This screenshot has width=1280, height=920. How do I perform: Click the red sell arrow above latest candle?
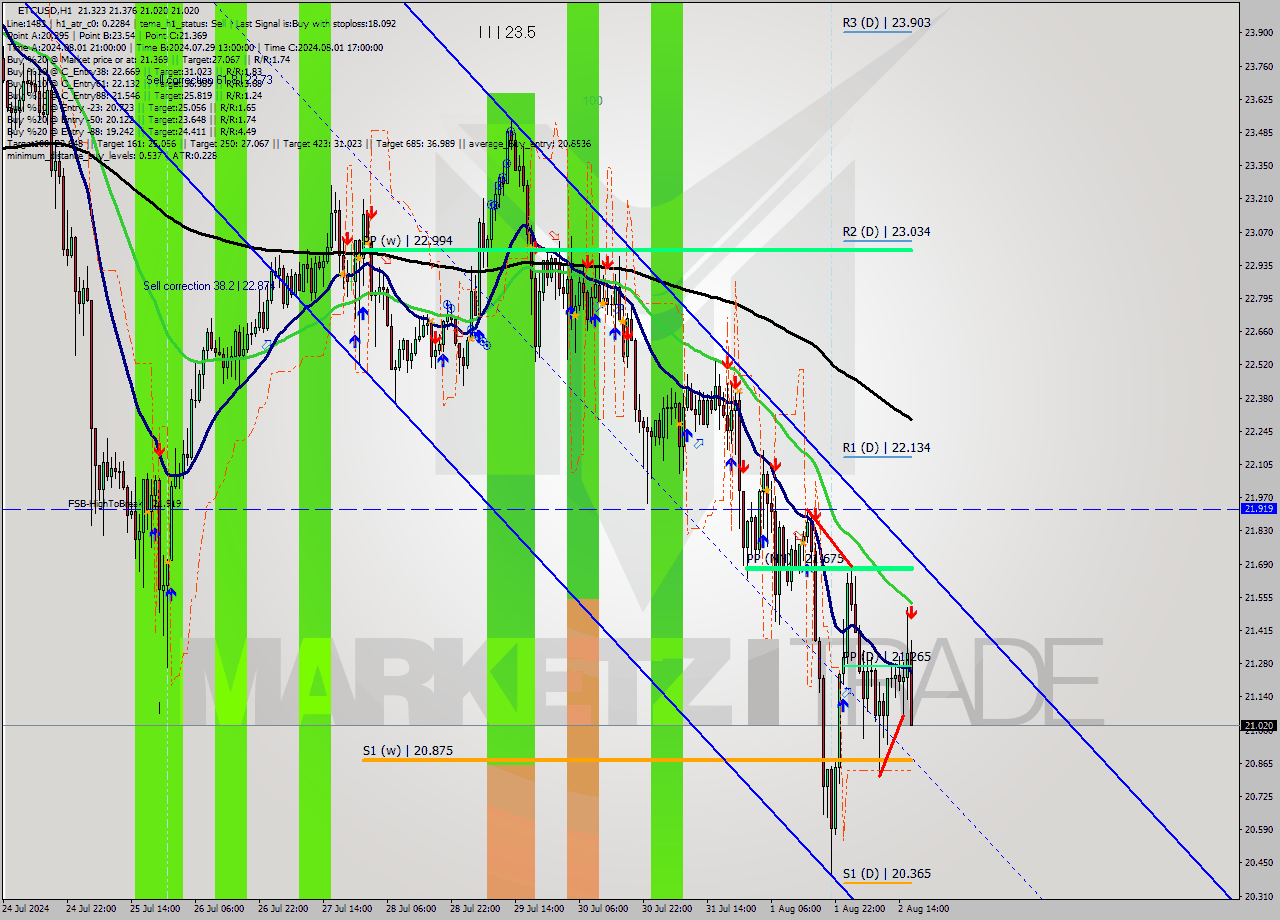(x=911, y=612)
